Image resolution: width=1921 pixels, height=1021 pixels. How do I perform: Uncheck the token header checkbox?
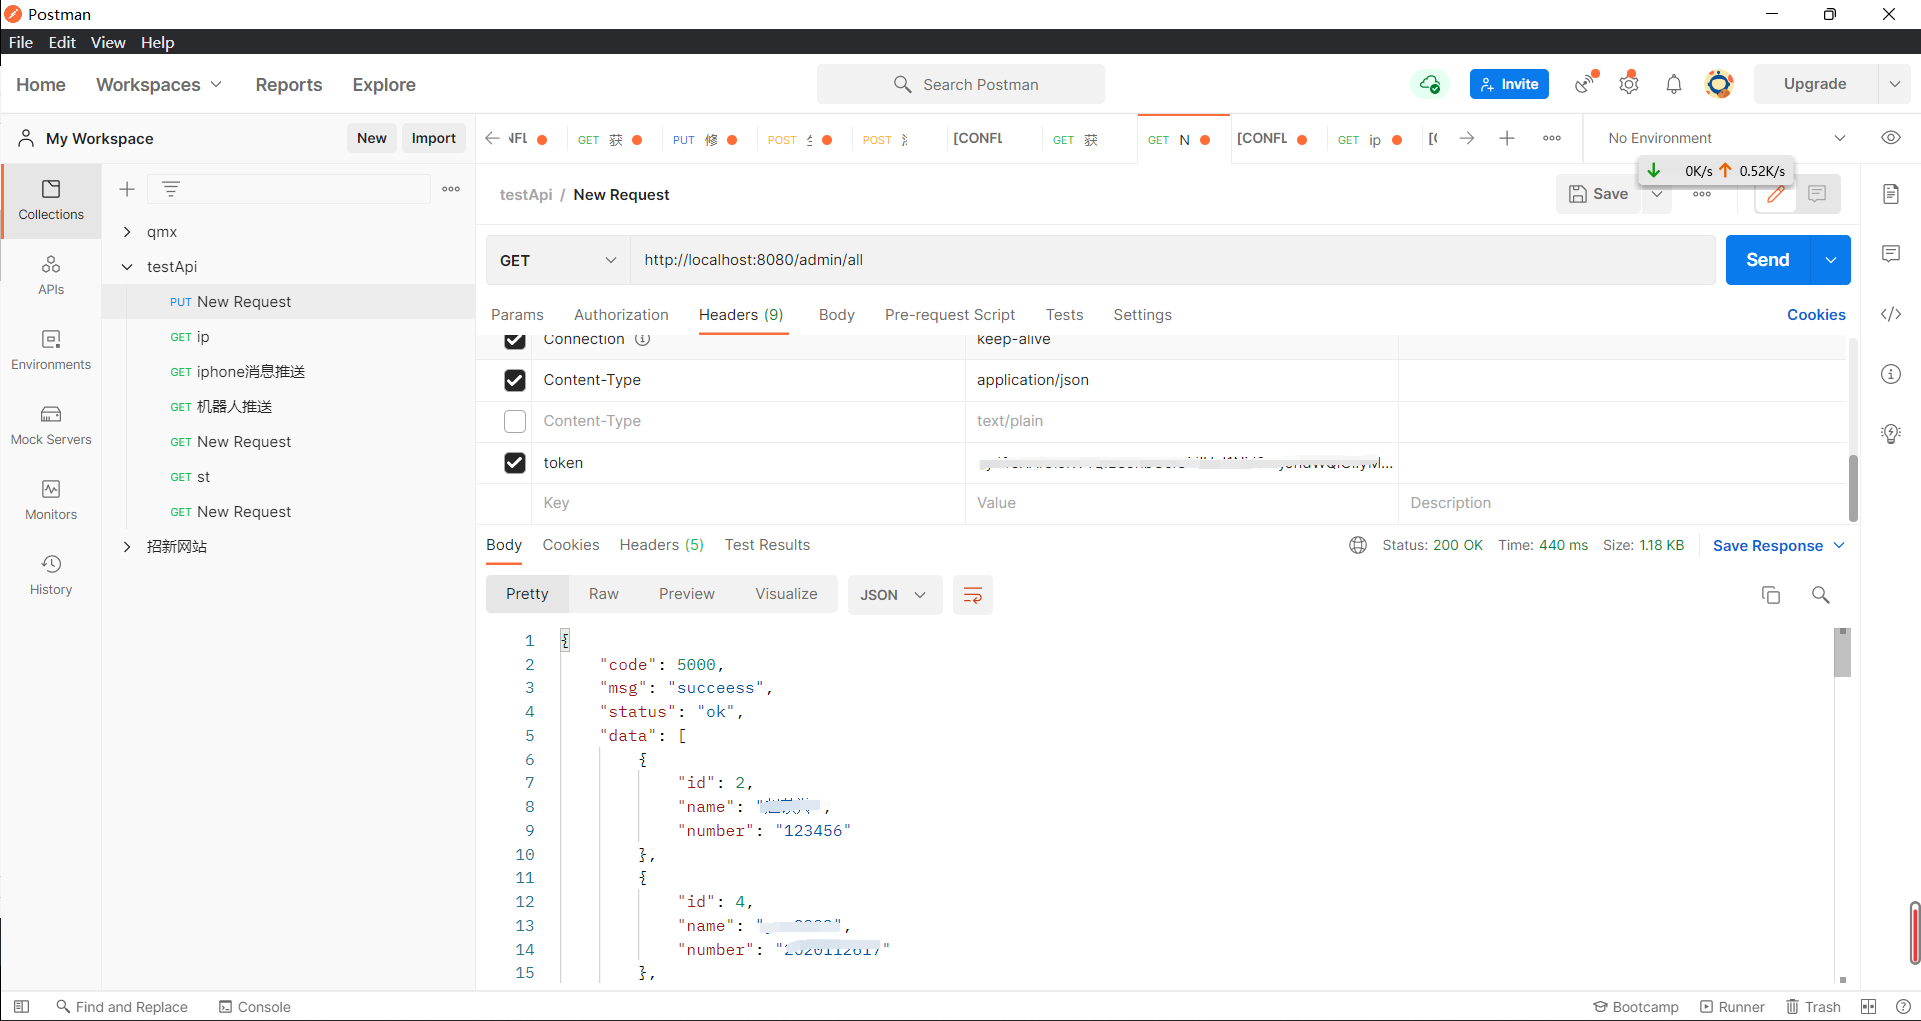(515, 463)
